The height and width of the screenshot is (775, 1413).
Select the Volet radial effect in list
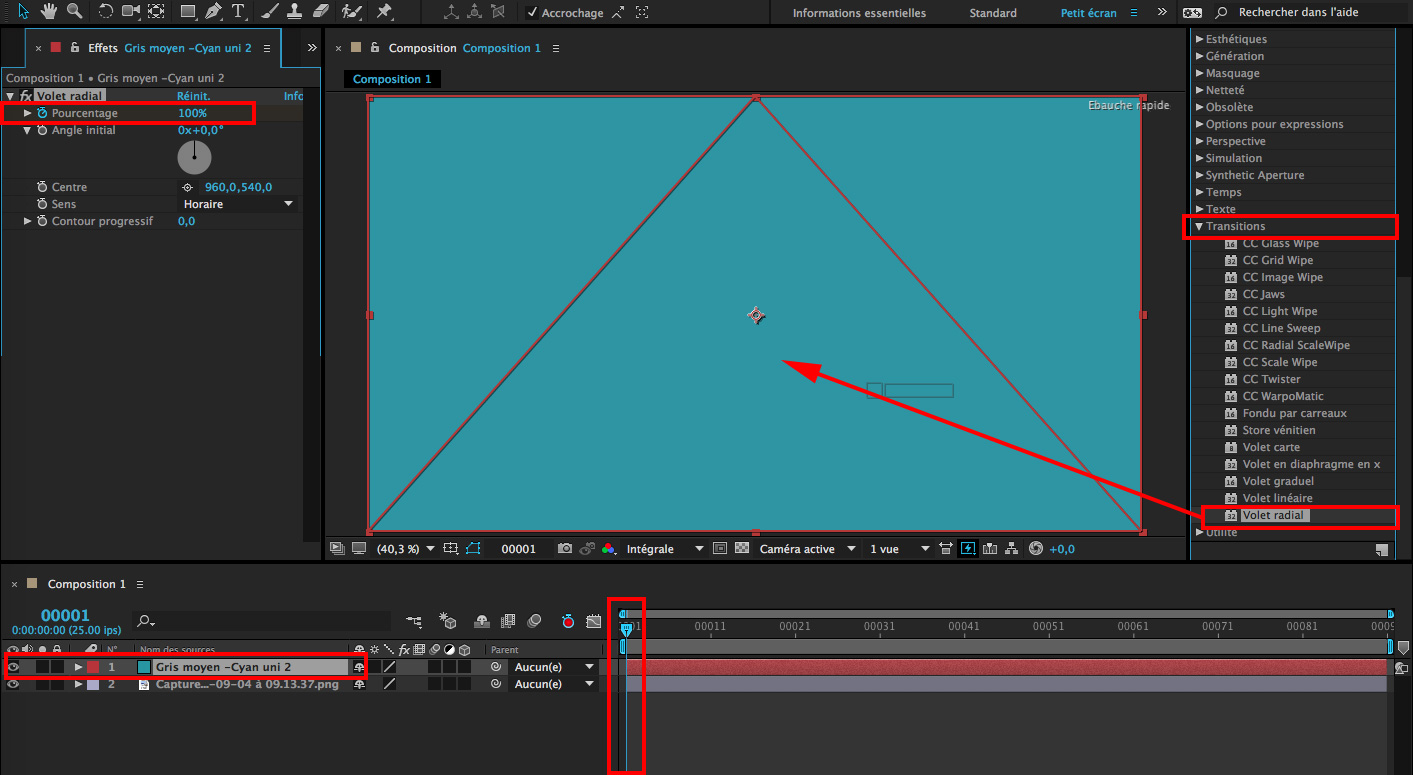click(1274, 515)
